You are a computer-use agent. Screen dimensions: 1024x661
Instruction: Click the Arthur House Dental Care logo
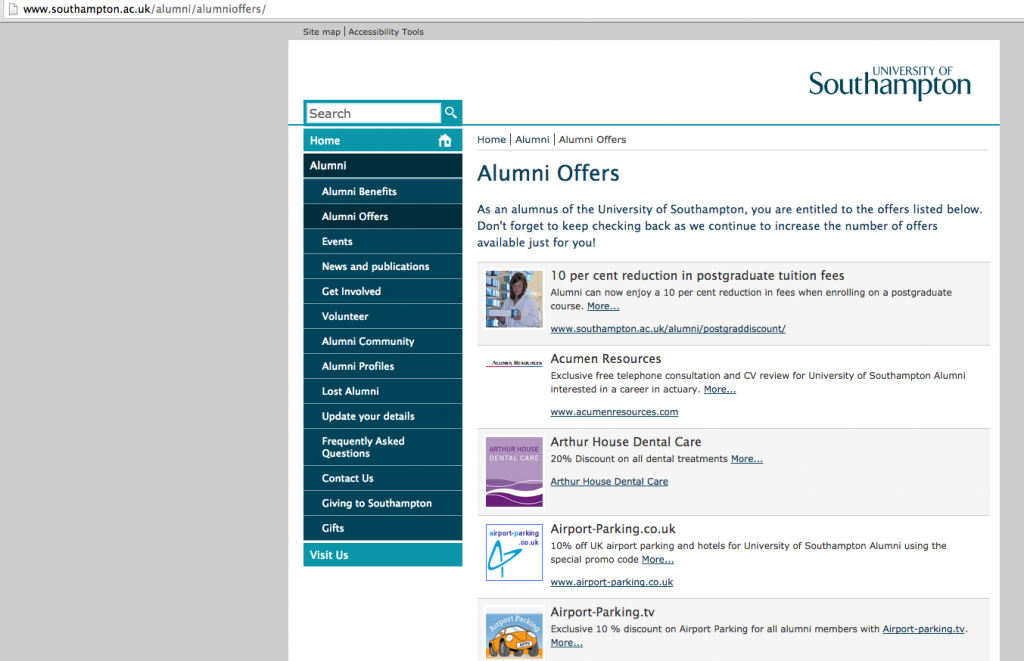514,472
